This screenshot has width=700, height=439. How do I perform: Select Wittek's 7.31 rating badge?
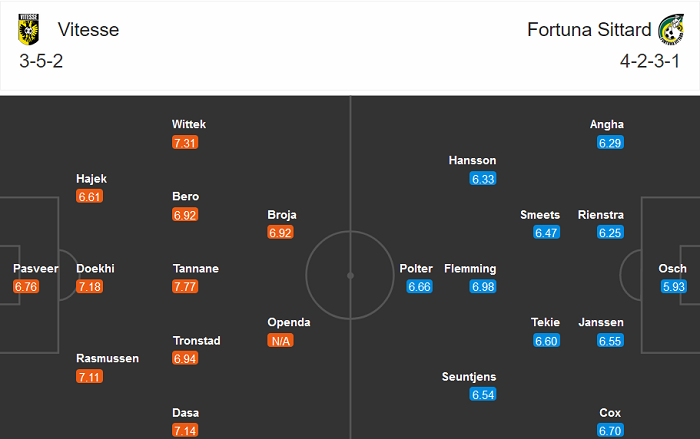coord(187,143)
